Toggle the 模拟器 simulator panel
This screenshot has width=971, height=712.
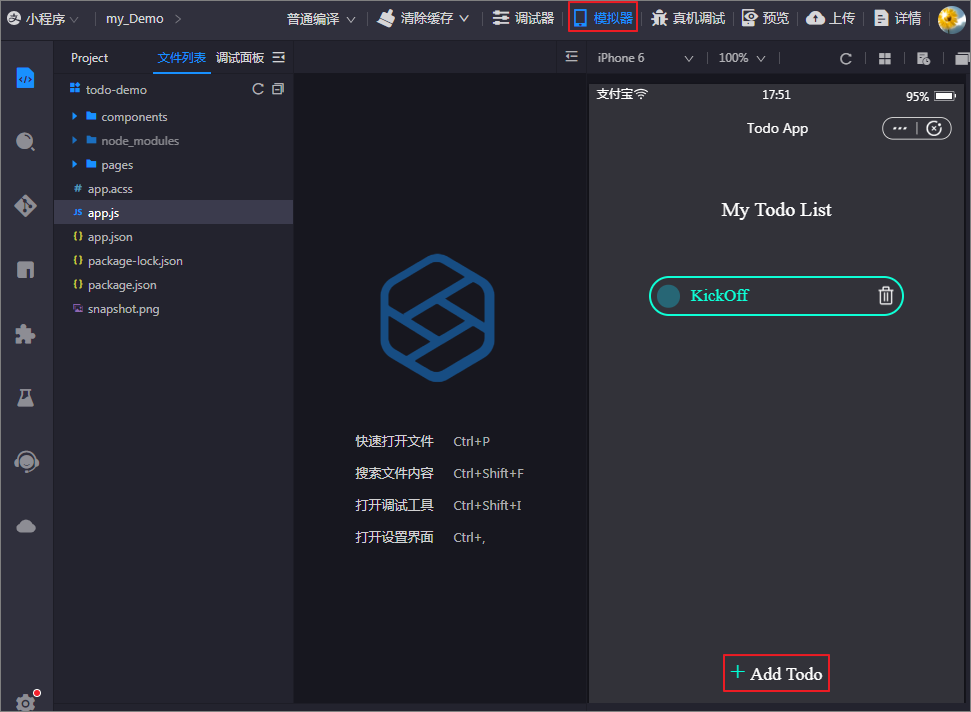603,18
